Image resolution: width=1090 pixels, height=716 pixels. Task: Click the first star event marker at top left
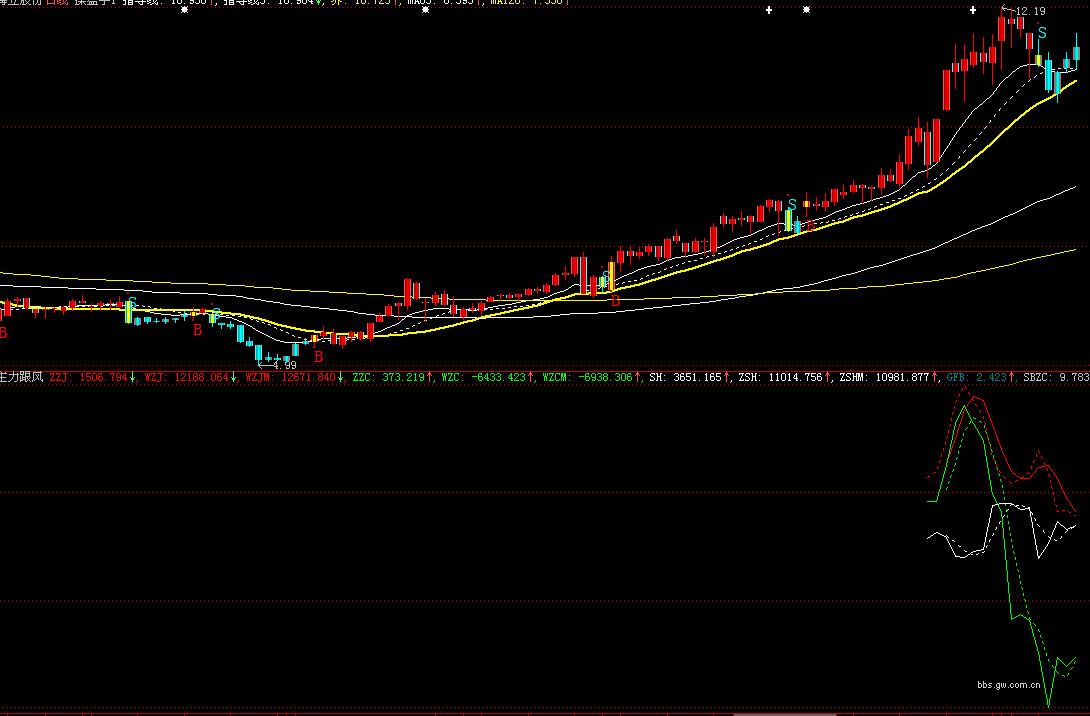tap(184, 10)
